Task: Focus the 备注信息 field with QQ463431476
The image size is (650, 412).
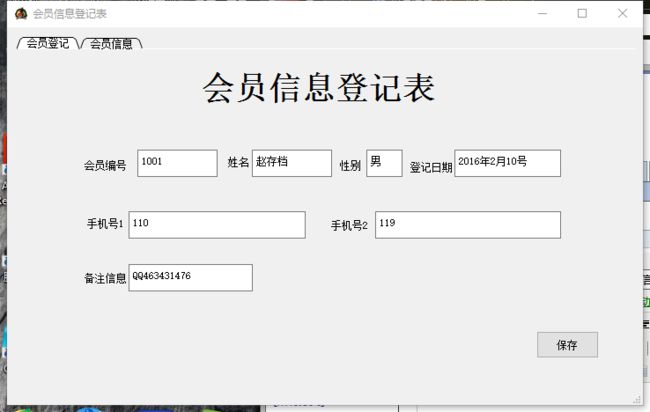Action: [190, 278]
